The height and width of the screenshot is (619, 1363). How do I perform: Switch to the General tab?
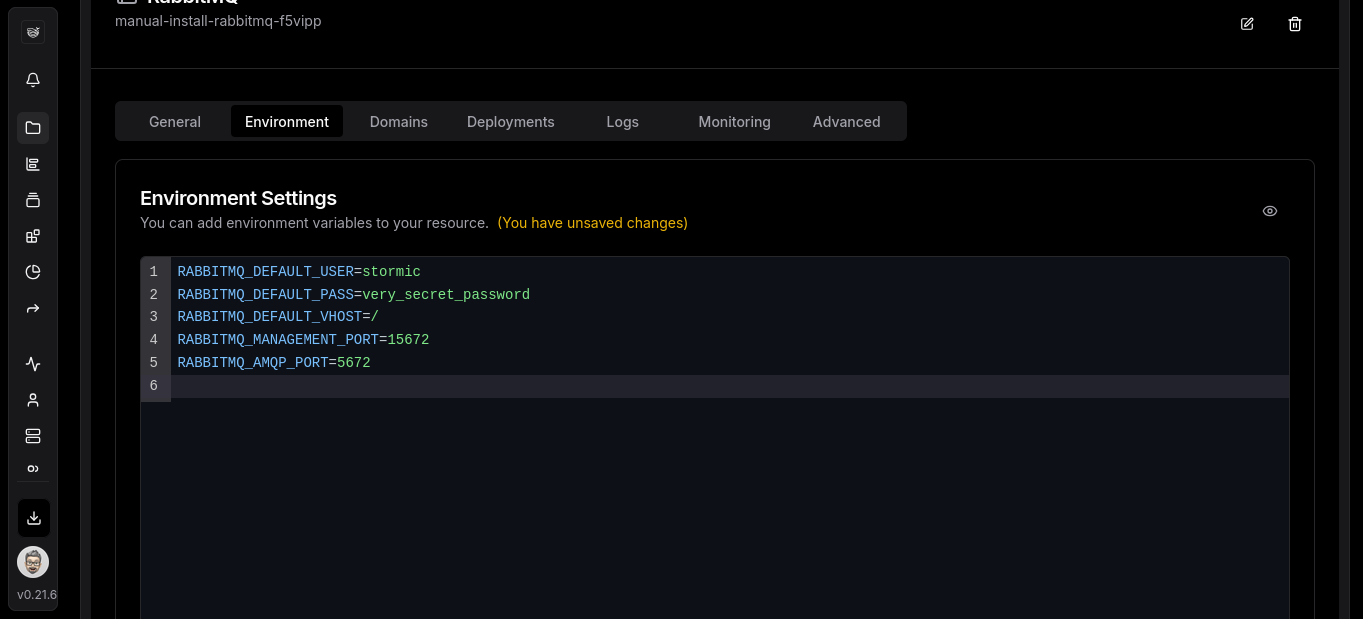175,121
